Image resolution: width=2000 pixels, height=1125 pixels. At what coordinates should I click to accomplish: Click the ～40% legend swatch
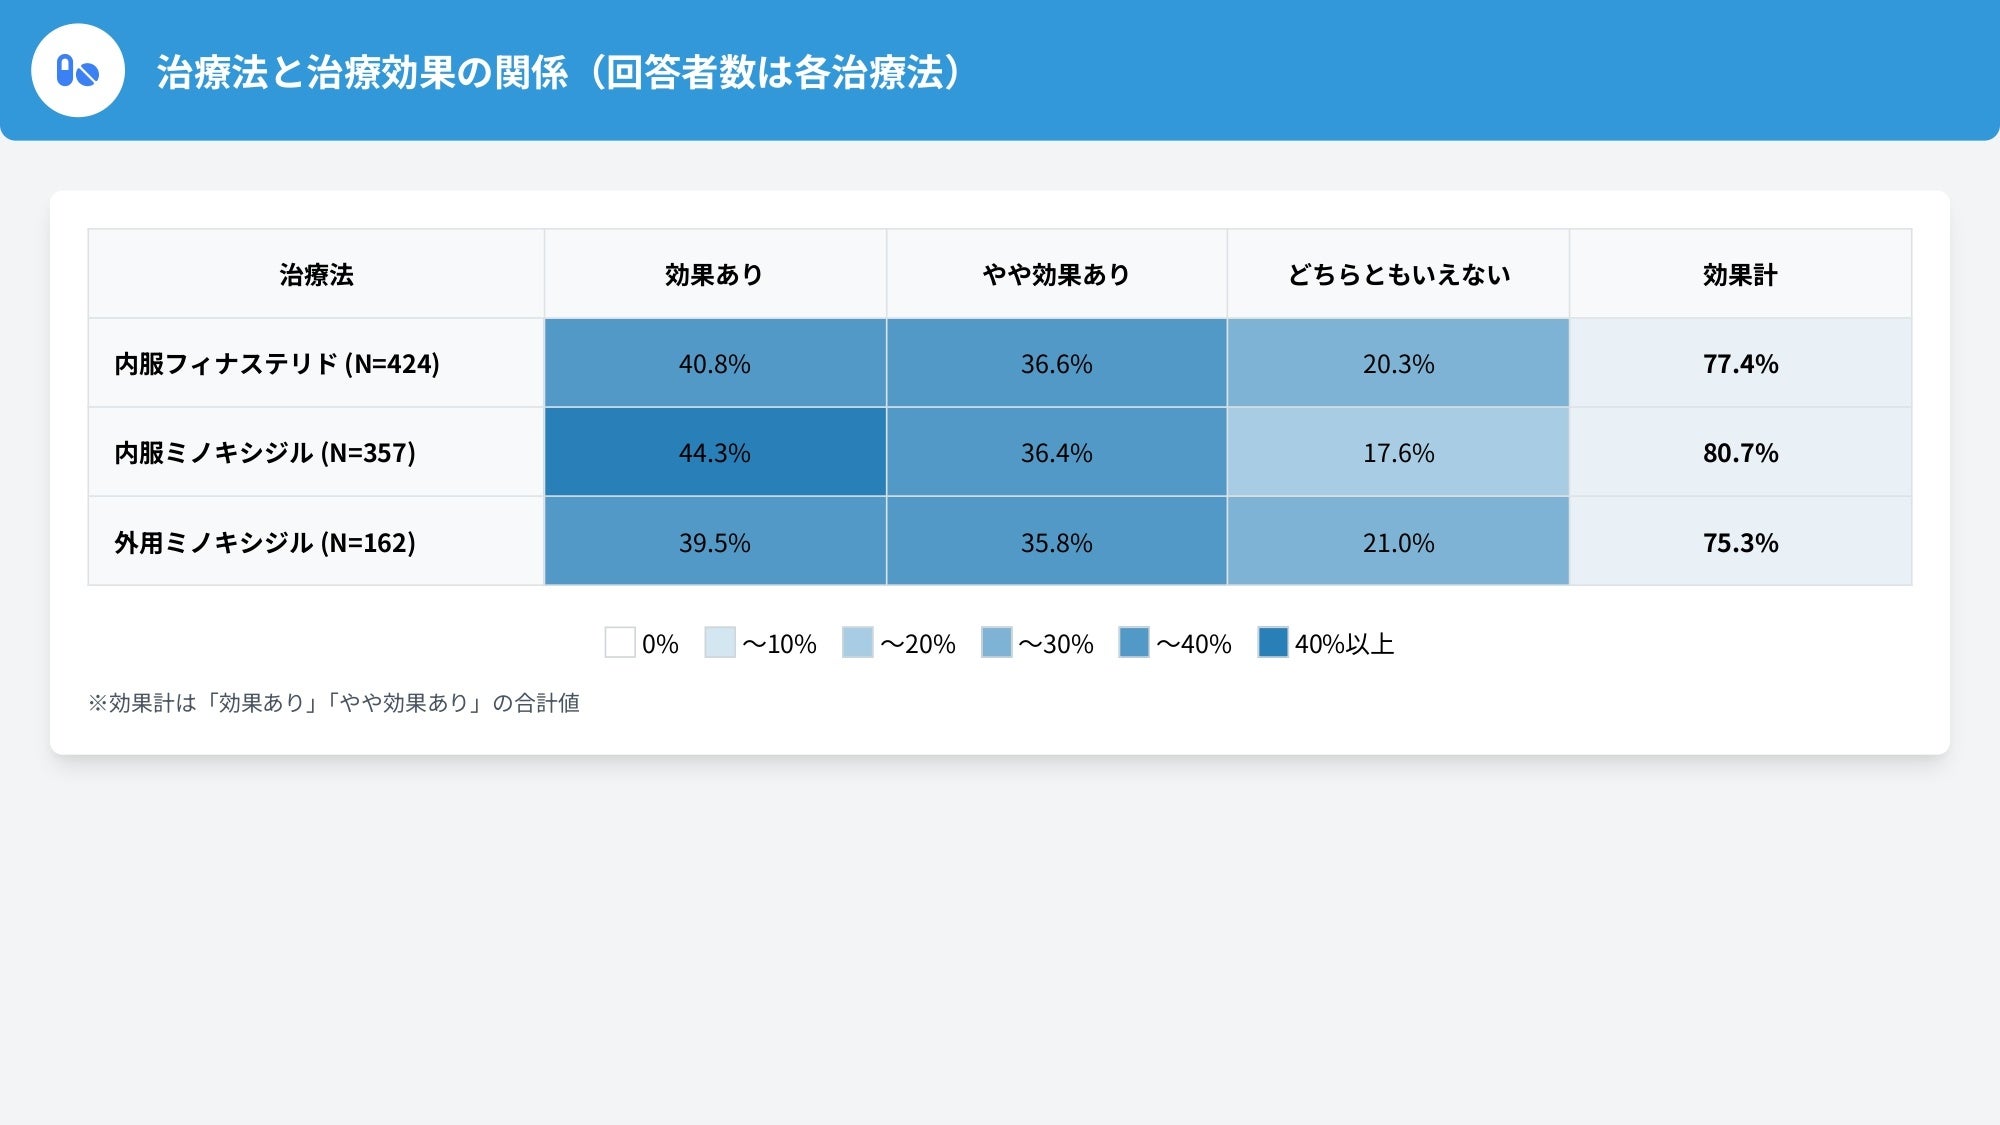pos(1134,642)
